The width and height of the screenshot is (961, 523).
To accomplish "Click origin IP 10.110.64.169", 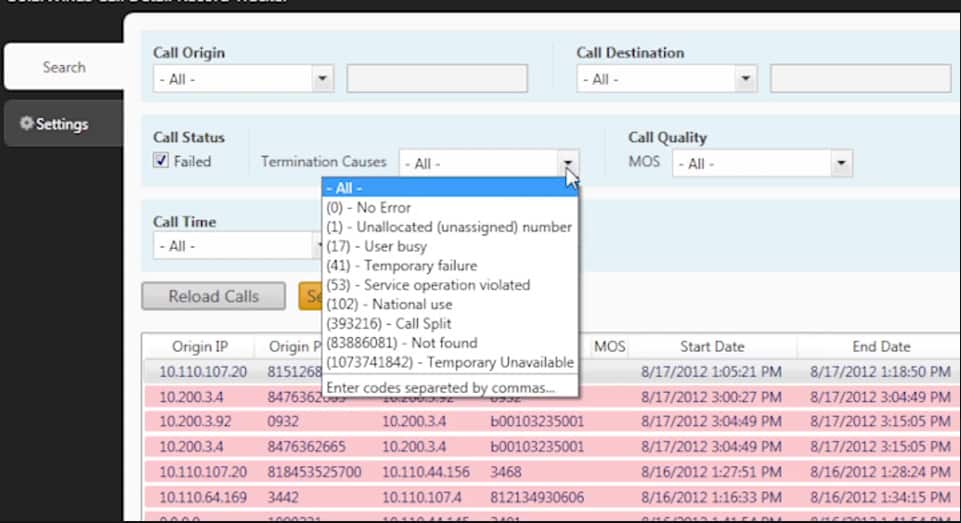I will coord(203,497).
